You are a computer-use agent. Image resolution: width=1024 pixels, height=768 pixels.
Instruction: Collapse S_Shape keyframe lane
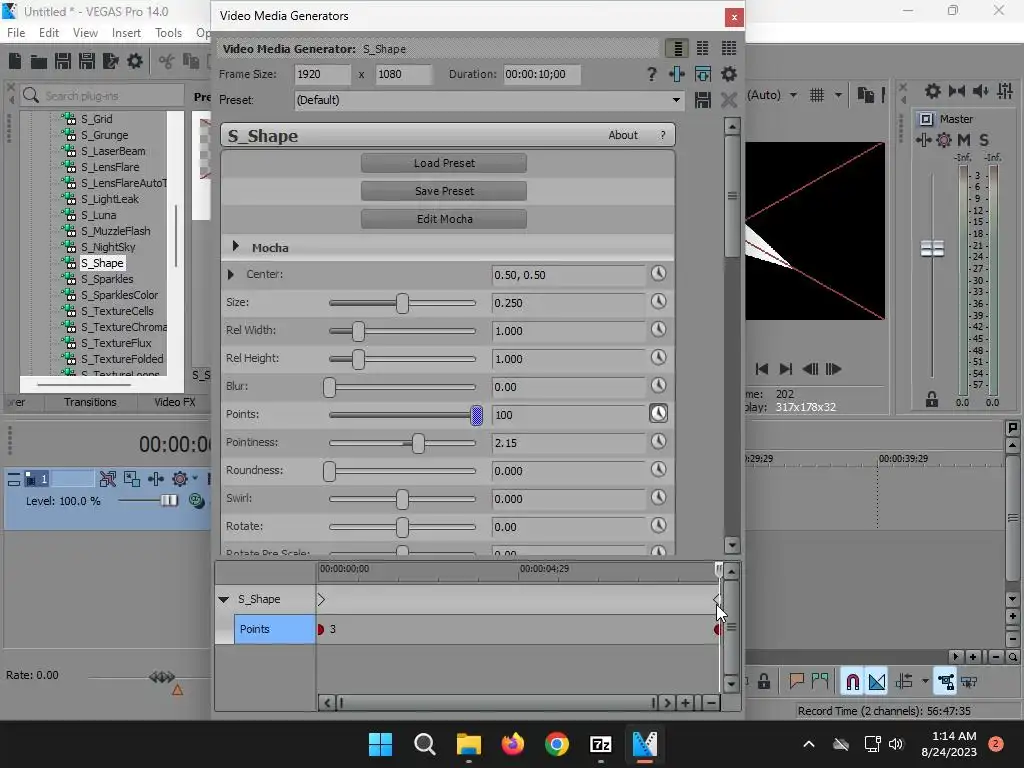tap(223, 599)
